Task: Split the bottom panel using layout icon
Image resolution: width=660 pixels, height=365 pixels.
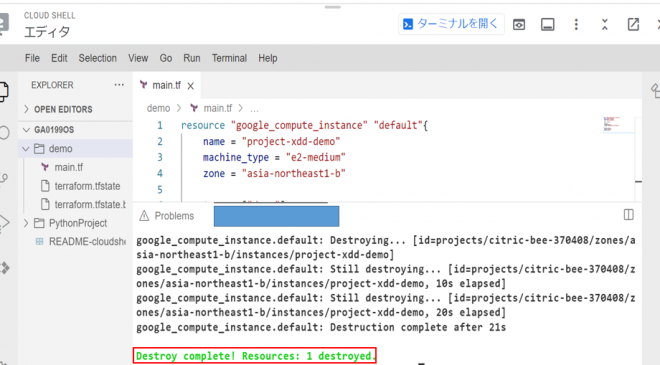Action: 628,215
